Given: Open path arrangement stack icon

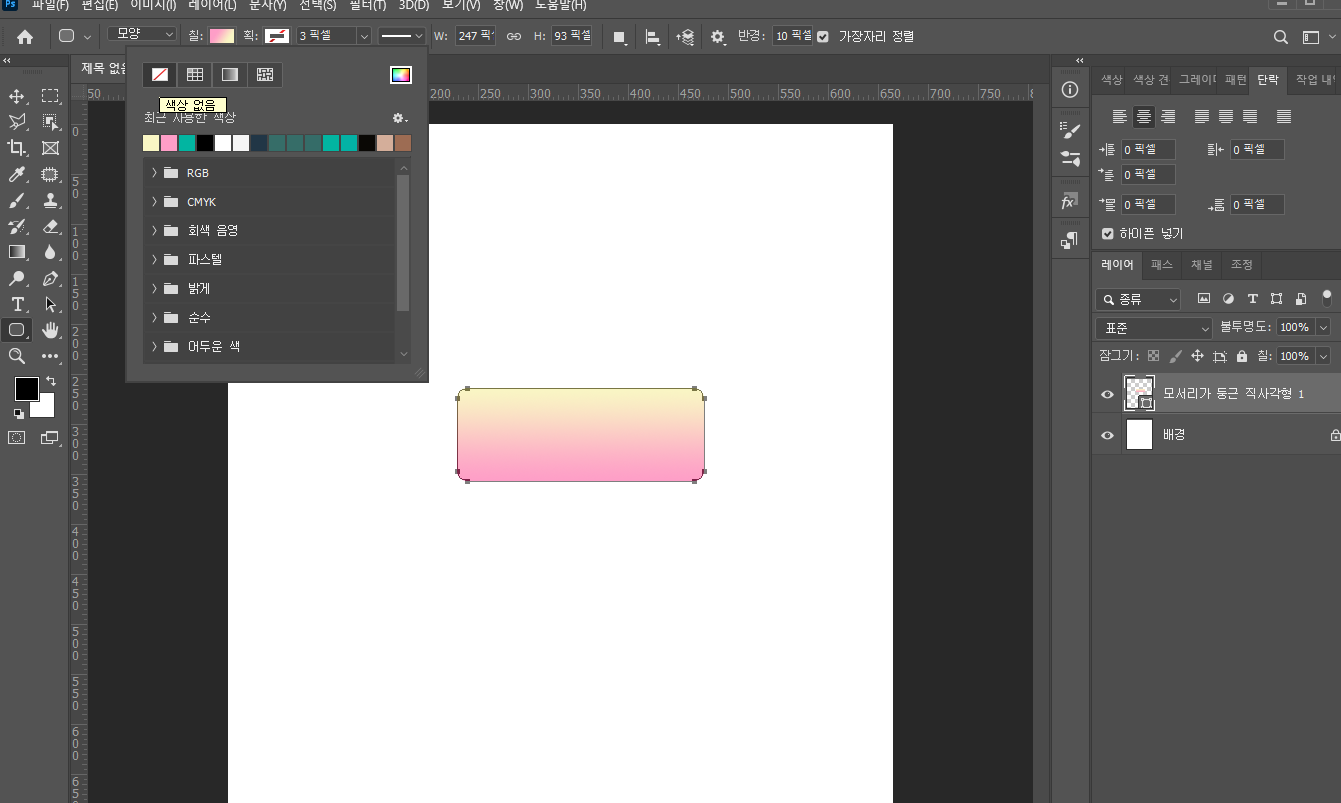Looking at the screenshot, I should coord(685,37).
